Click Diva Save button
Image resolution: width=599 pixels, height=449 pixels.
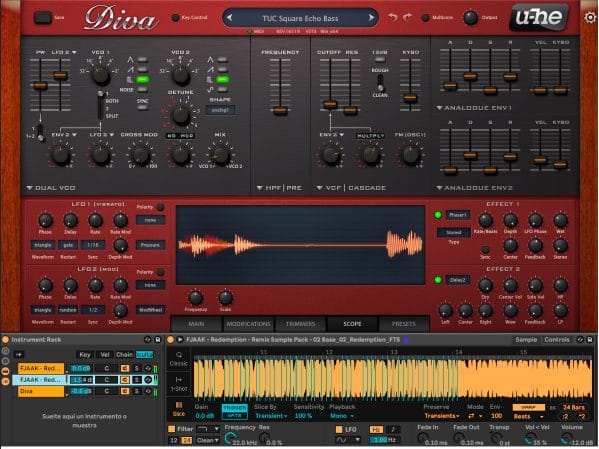[43, 18]
